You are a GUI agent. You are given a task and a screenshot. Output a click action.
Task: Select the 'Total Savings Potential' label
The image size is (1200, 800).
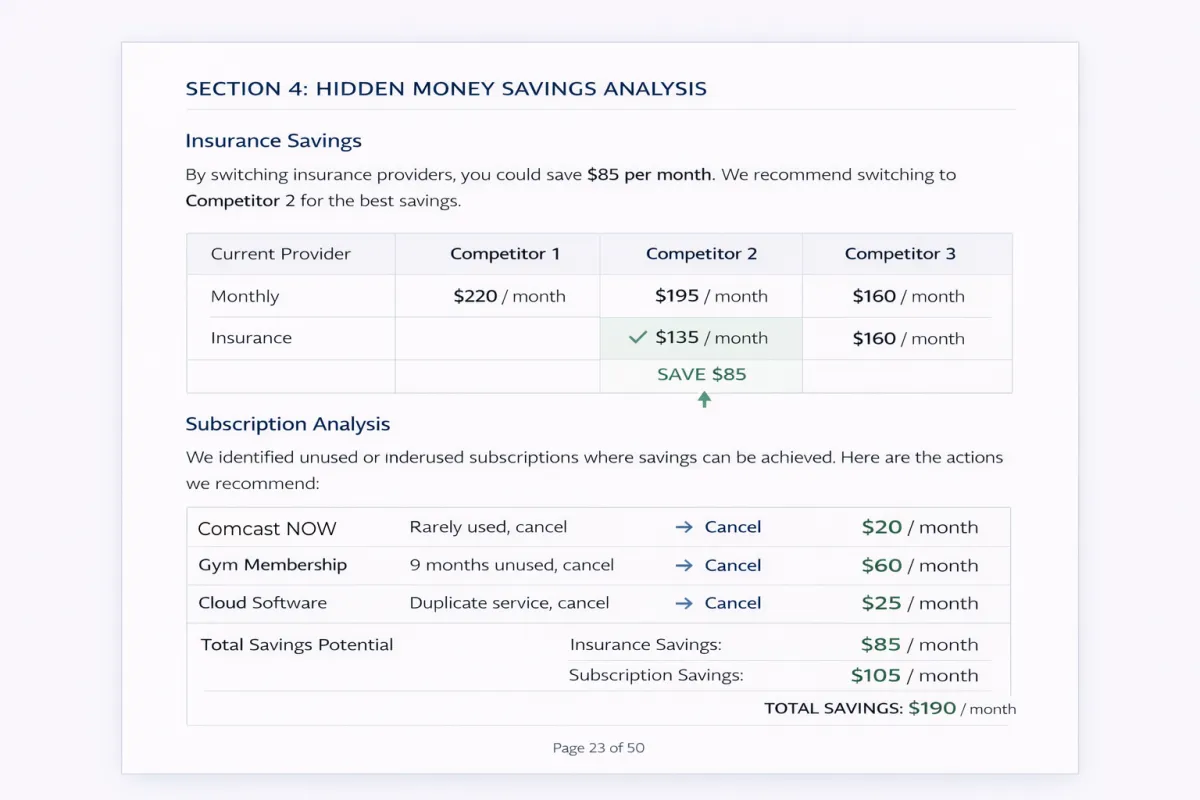coord(297,645)
